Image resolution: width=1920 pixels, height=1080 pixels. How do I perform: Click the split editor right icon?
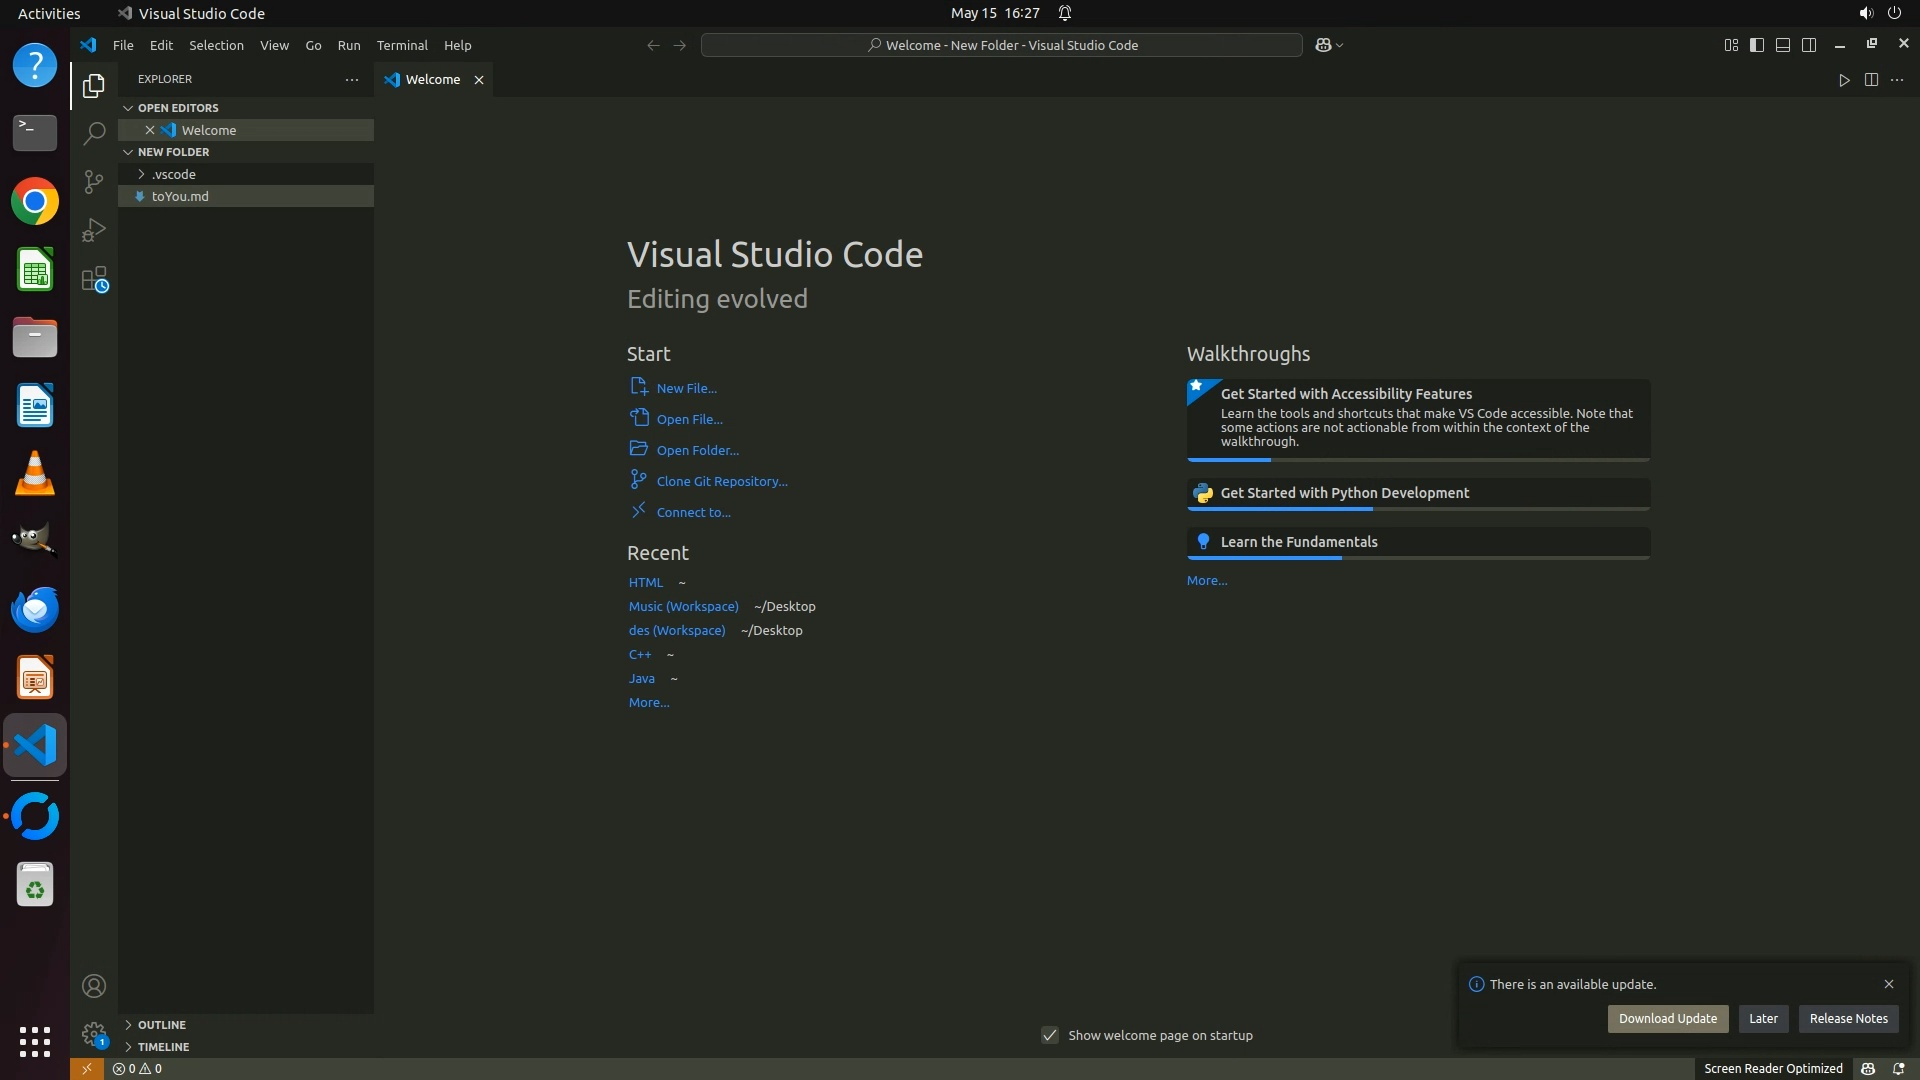tap(1870, 80)
